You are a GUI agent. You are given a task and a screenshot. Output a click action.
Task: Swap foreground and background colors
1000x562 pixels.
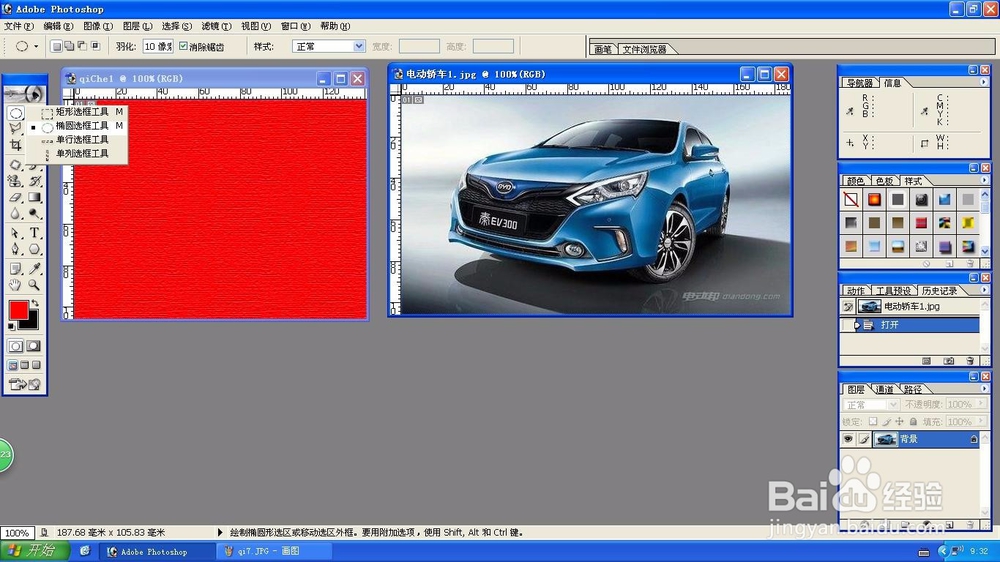click(36, 303)
